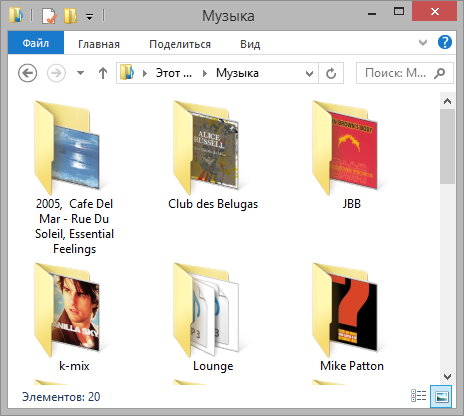Expand the breadcrumb arrow before Этот ...
Image resolution: width=464 pixels, height=416 pixels.
145,73
